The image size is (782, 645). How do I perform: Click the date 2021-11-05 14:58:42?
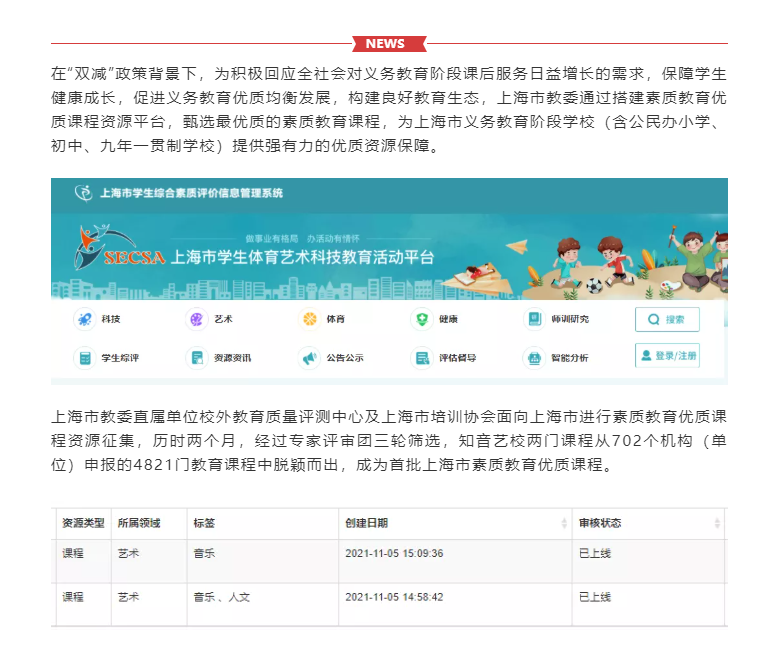394,597
